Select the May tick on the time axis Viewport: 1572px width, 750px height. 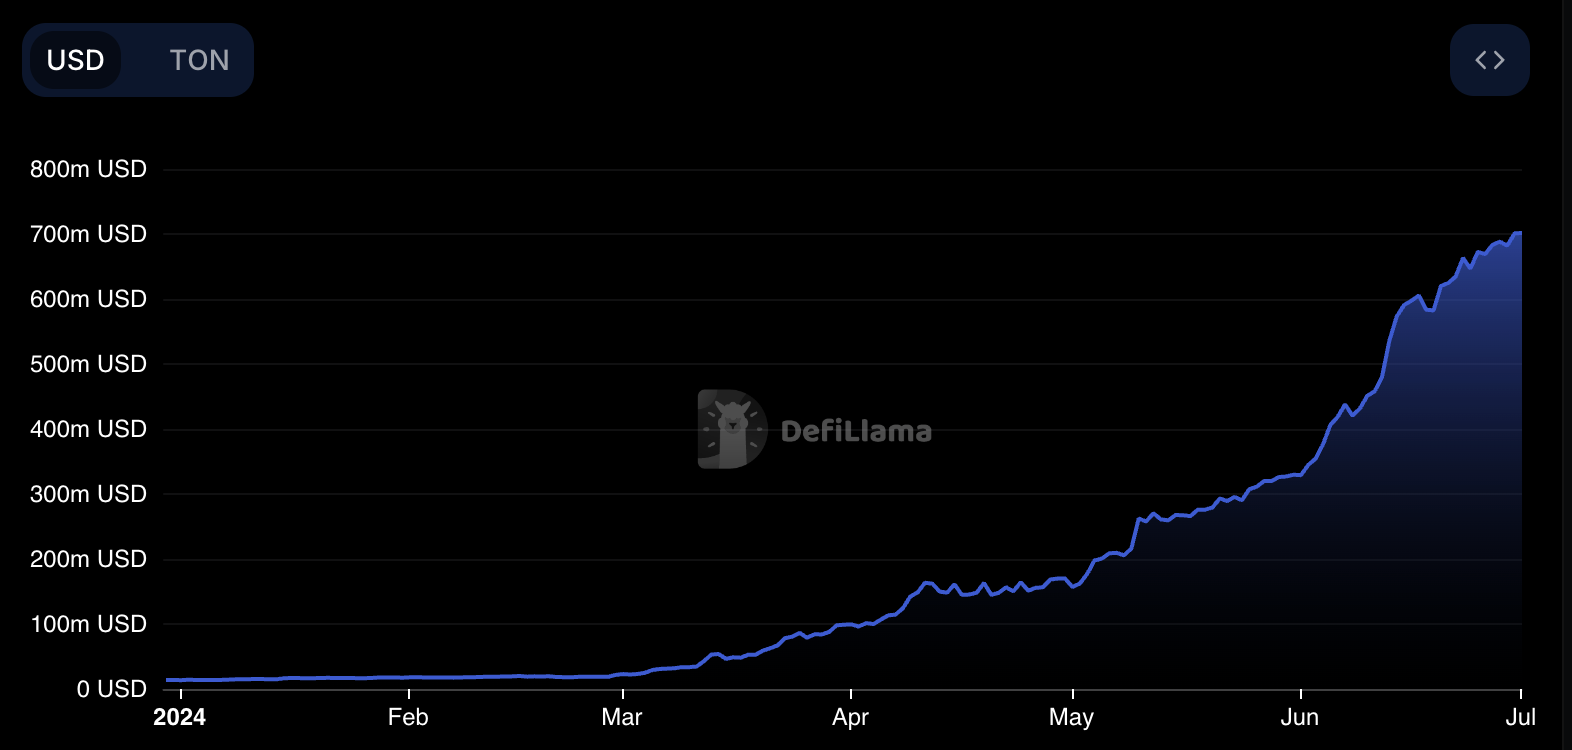click(x=1071, y=717)
